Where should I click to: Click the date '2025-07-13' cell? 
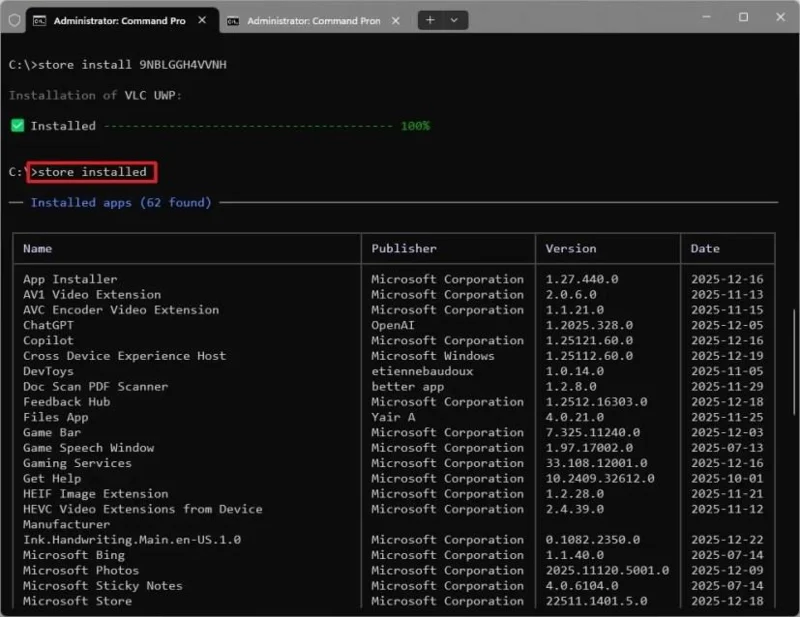pyautogui.click(x=727, y=448)
